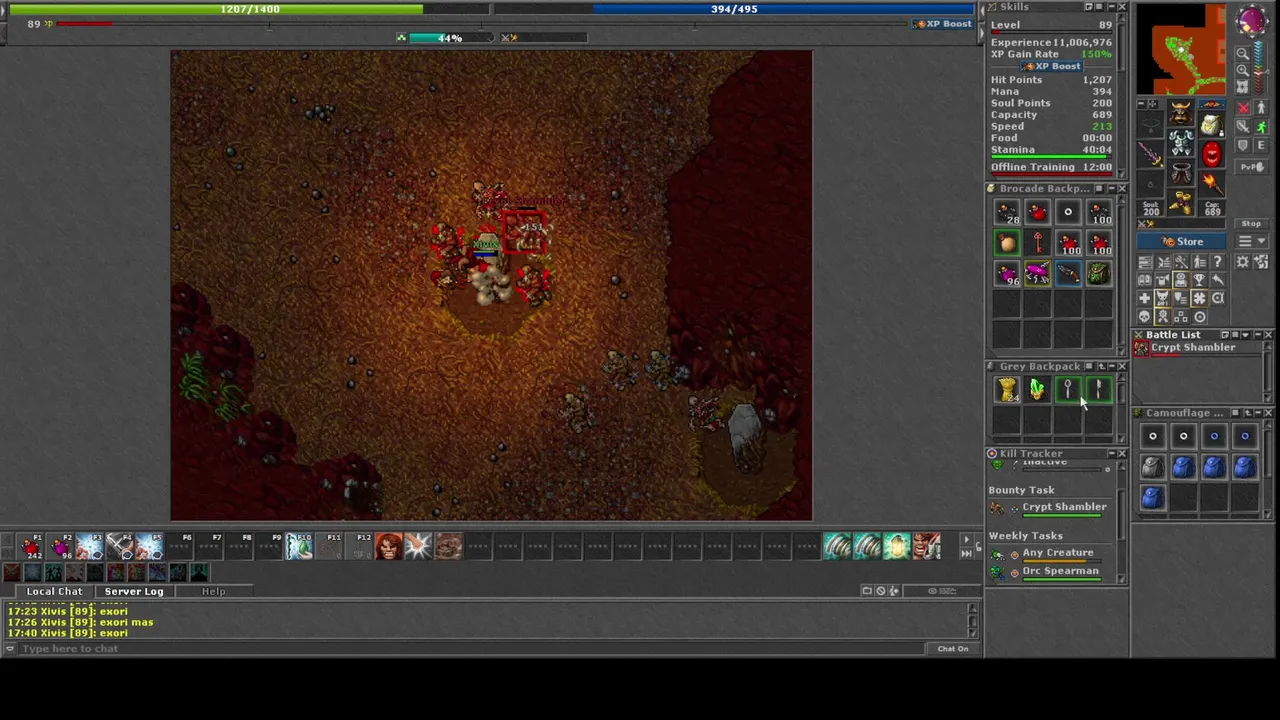This screenshot has width=1280, height=720.
Task: Click the legs equipment slot
Action: (x=1181, y=172)
